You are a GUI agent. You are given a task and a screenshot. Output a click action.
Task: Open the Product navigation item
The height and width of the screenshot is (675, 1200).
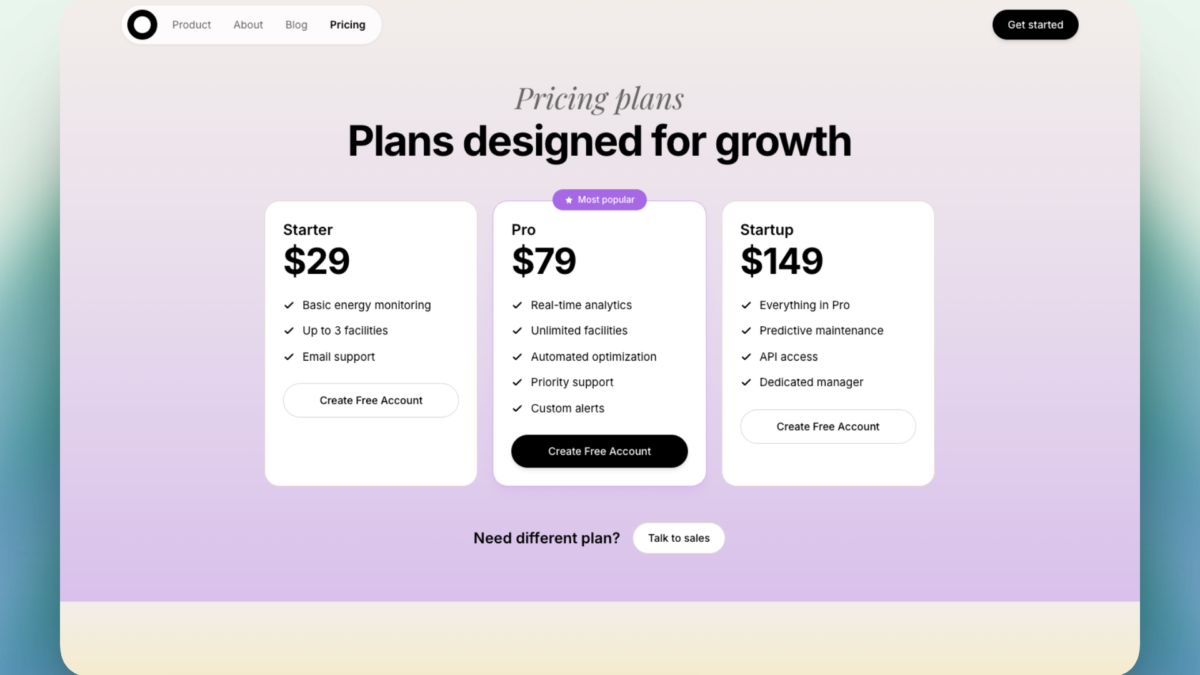191,24
